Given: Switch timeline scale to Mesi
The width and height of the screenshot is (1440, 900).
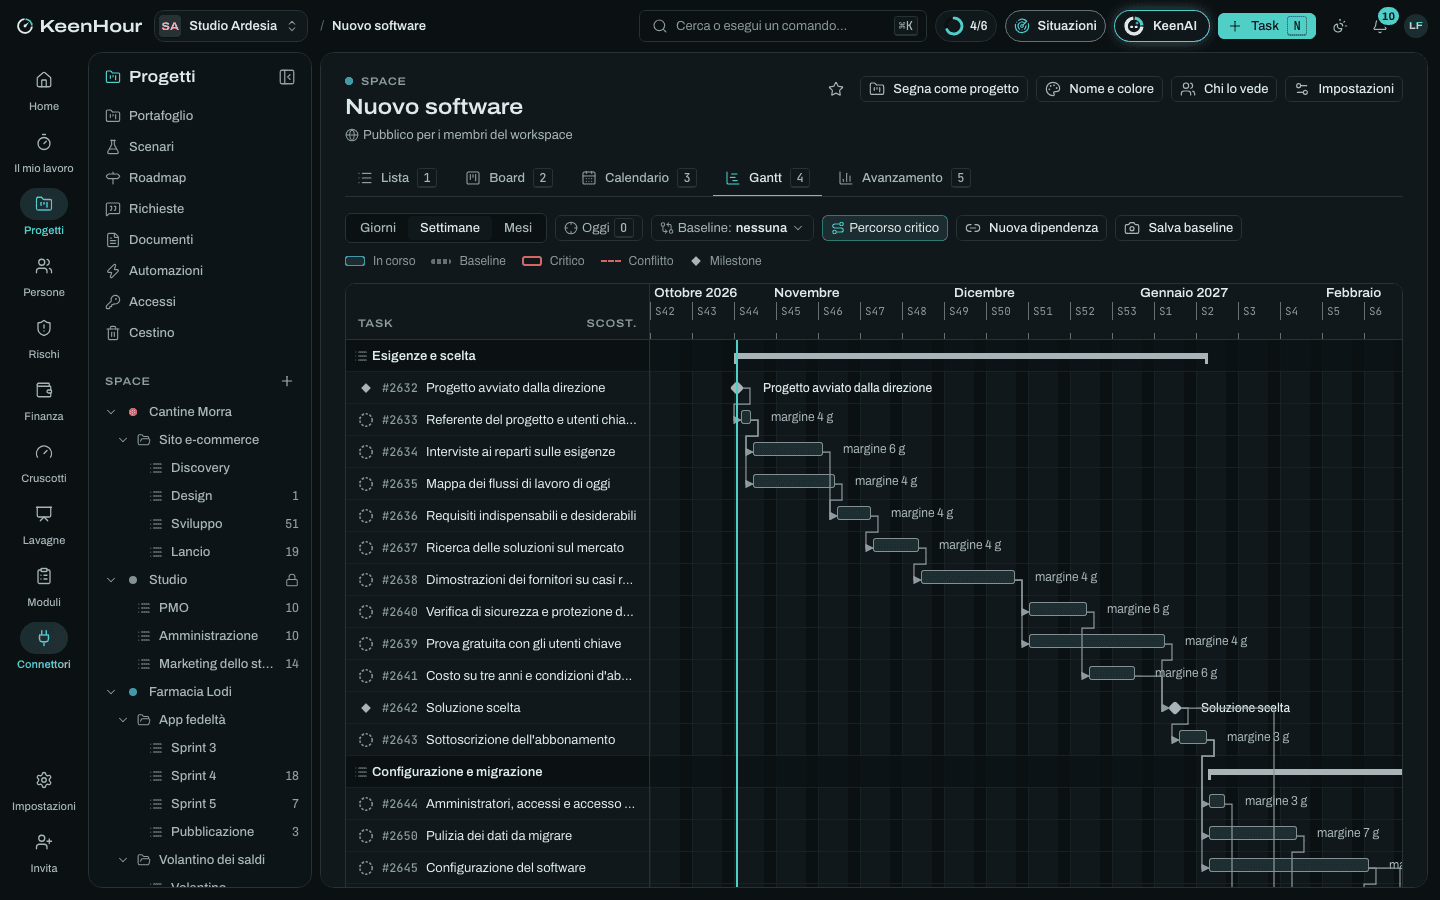Looking at the screenshot, I should click(518, 228).
